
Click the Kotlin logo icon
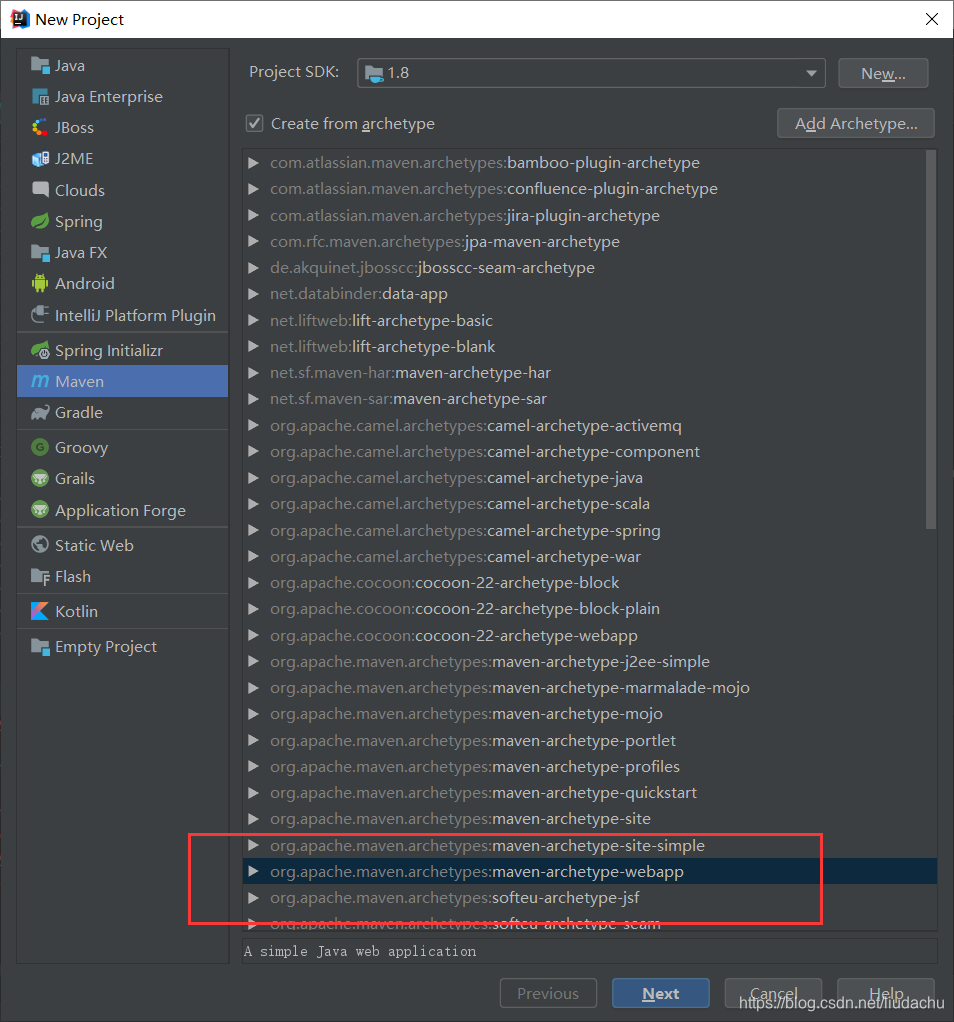coord(40,611)
